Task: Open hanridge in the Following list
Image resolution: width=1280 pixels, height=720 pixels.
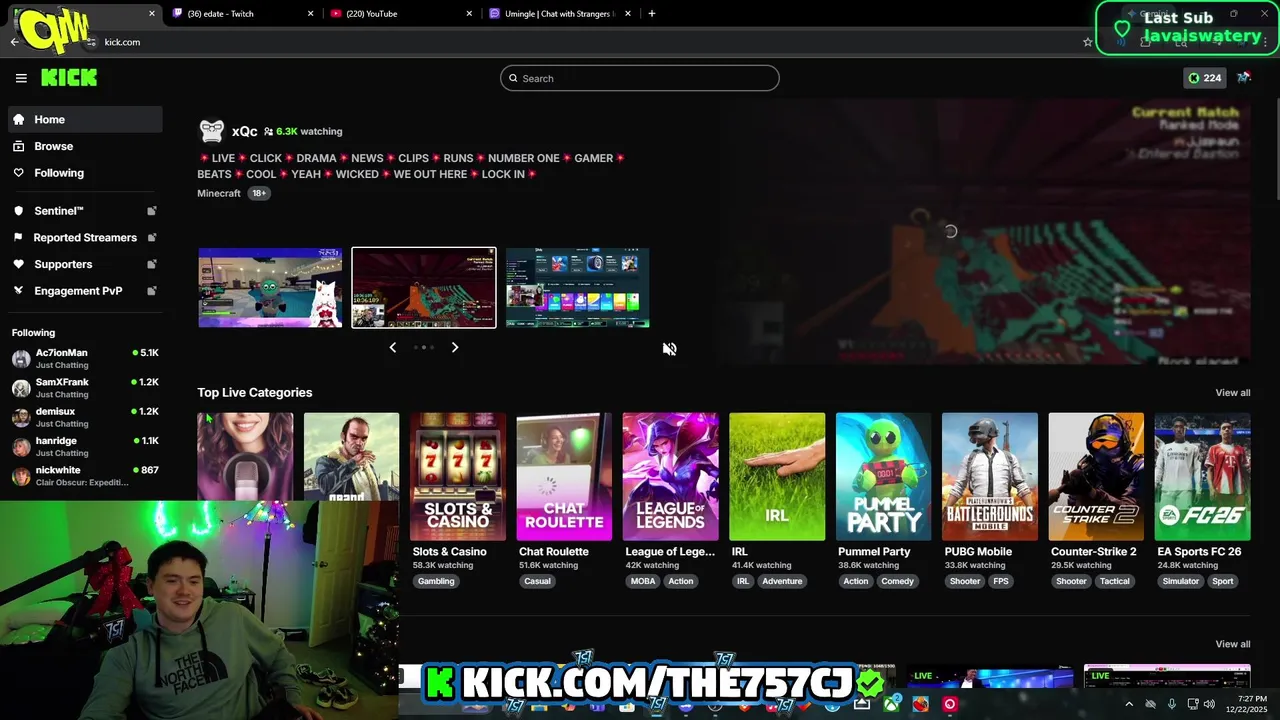Action: click(x=85, y=446)
